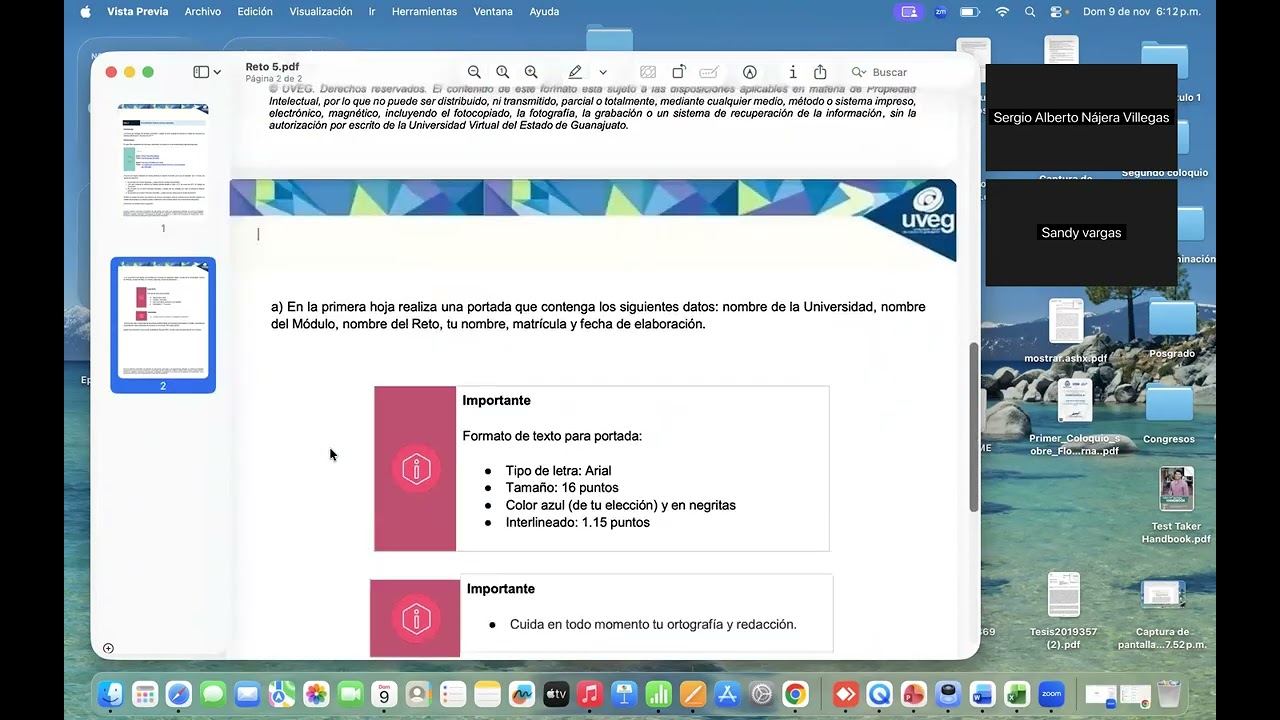The height and width of the screenshot is (720, 1280).
Task: Open the Herramientas menu
Action: [424, 12]
